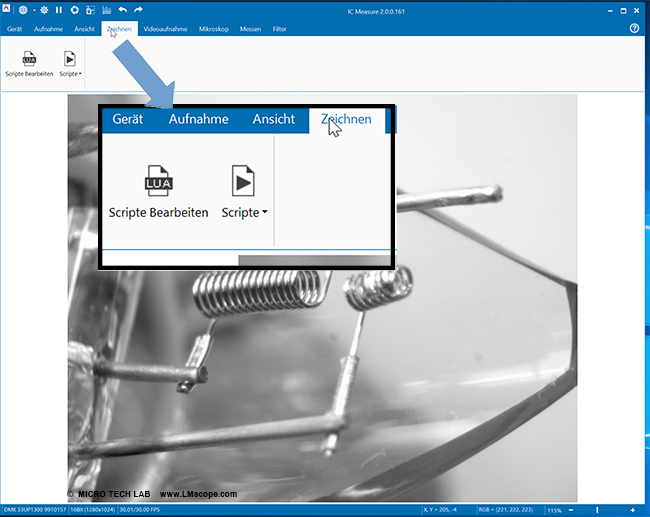This screenshot has width=650, height=517.
Task: Redo the last action
Action: point(138,10)
